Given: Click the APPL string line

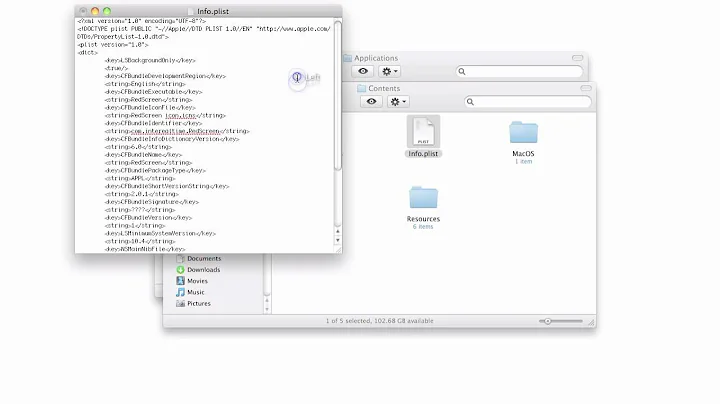Looking at the screenshot, I should [x=140, y=179].
